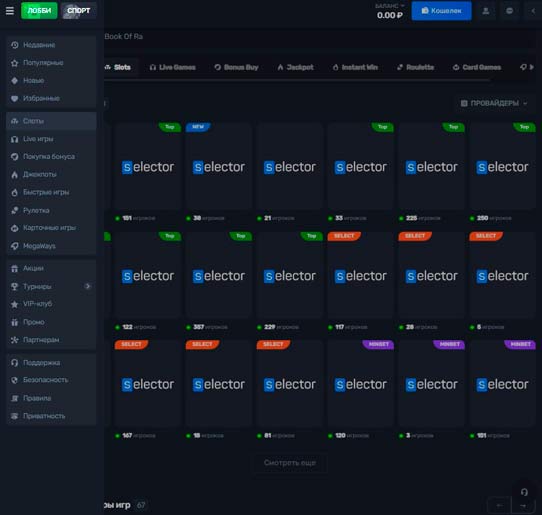Open the hamburger menu icon
This screenshot has height=515, width=542.
coord(10,11)
